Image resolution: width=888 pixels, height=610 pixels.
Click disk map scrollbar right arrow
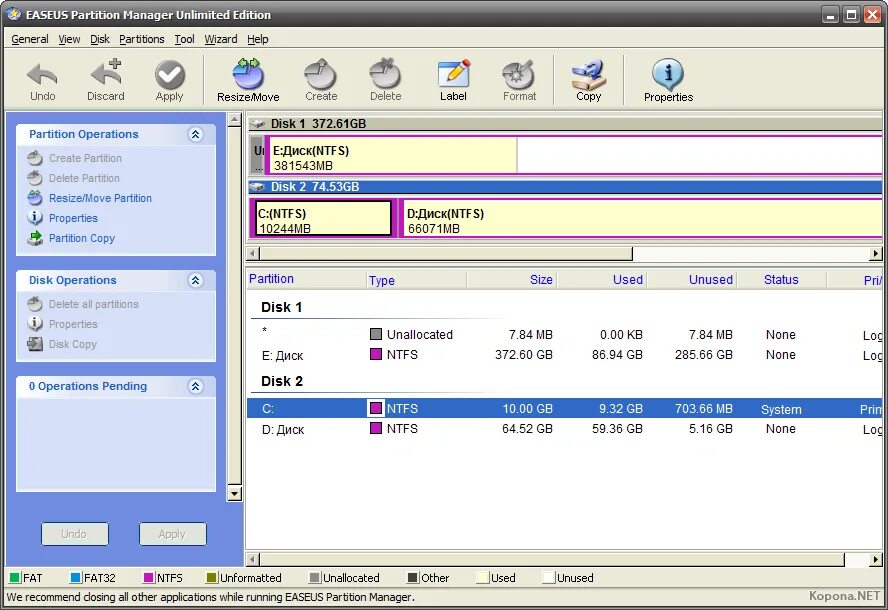pyautogui.click(x=876, y=253)
